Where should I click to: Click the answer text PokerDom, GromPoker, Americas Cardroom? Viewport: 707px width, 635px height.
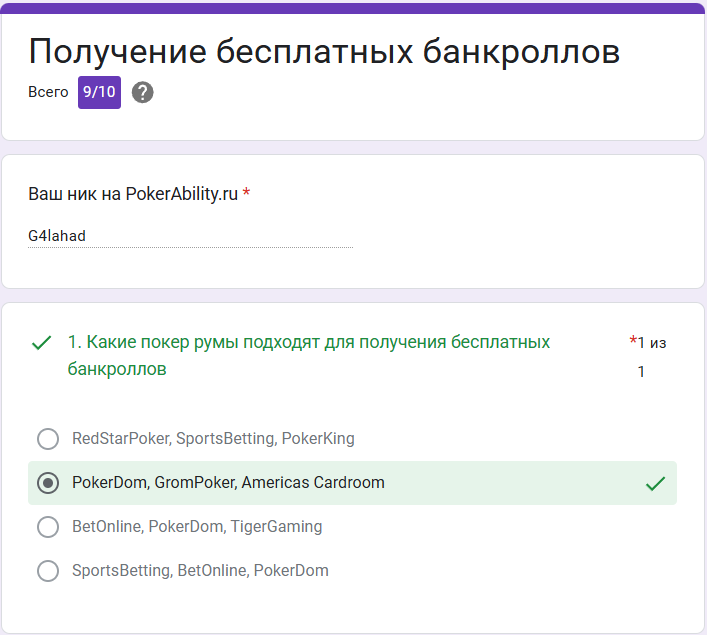coord(228,483)
